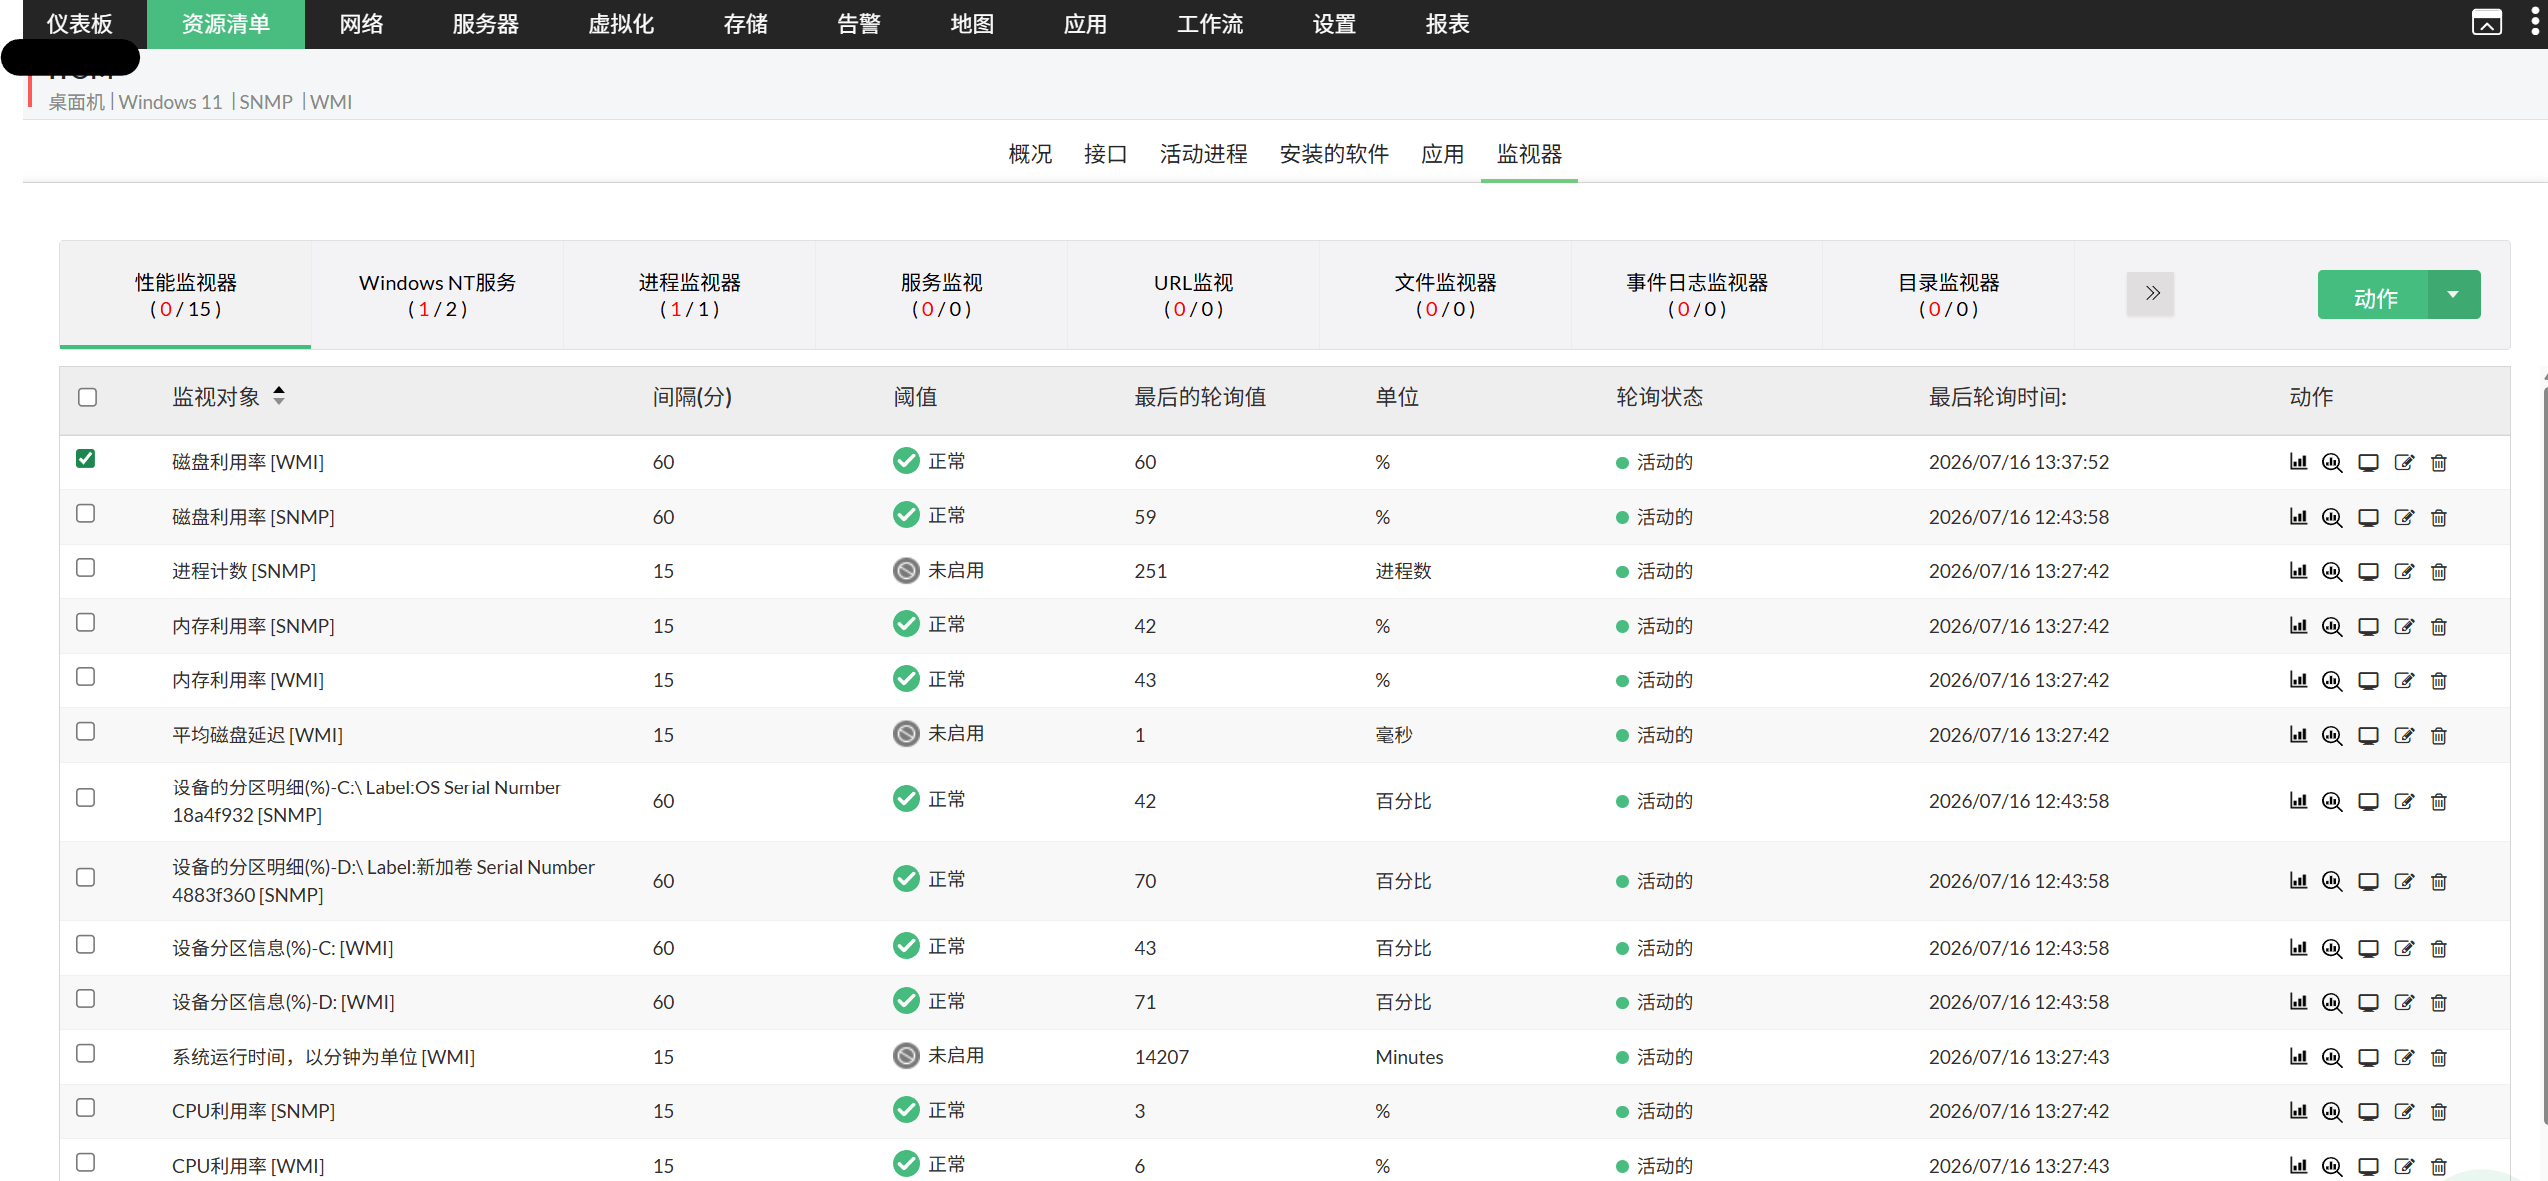Check the CPU利用率 [SNMP] checkbox

pos(86,1107)
